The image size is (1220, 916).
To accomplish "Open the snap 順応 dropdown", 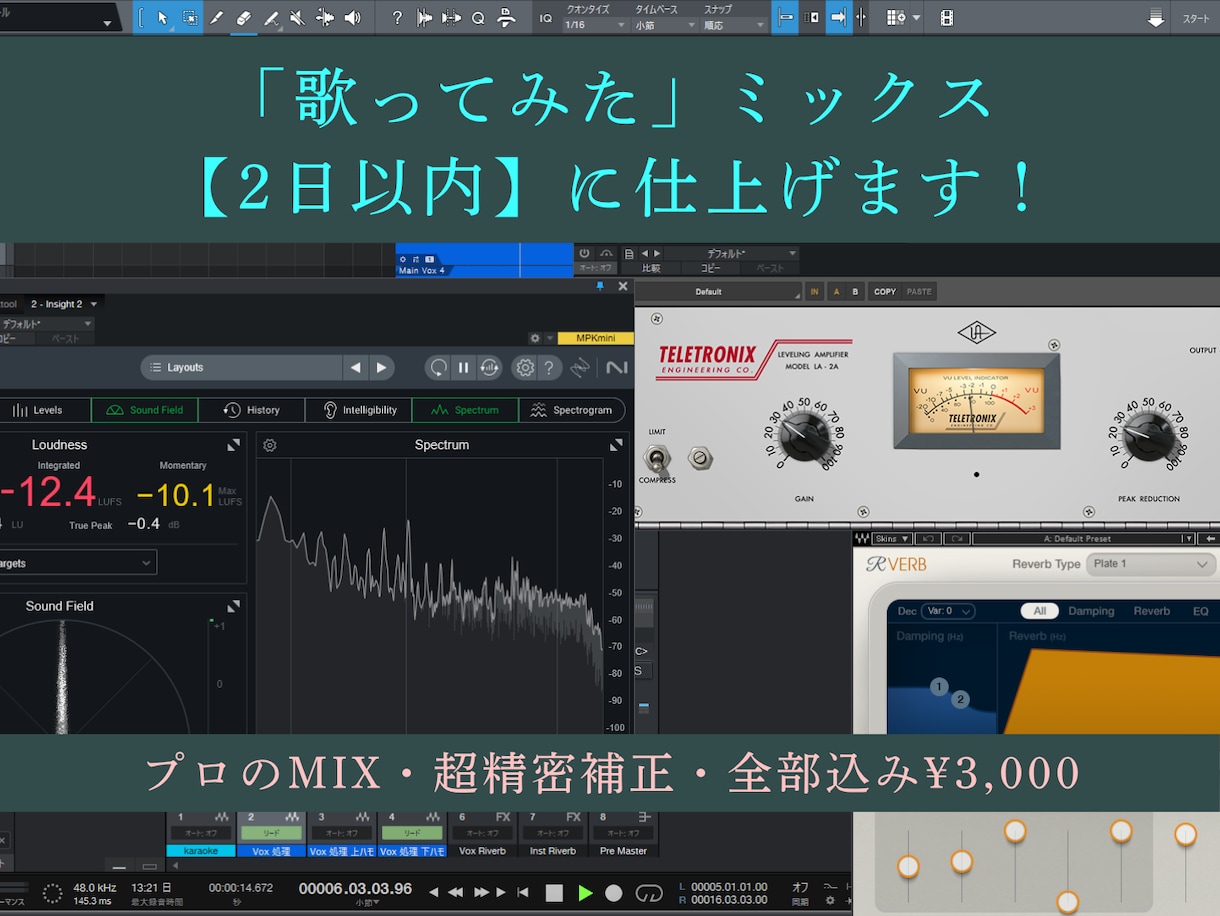I will point(733,25).
